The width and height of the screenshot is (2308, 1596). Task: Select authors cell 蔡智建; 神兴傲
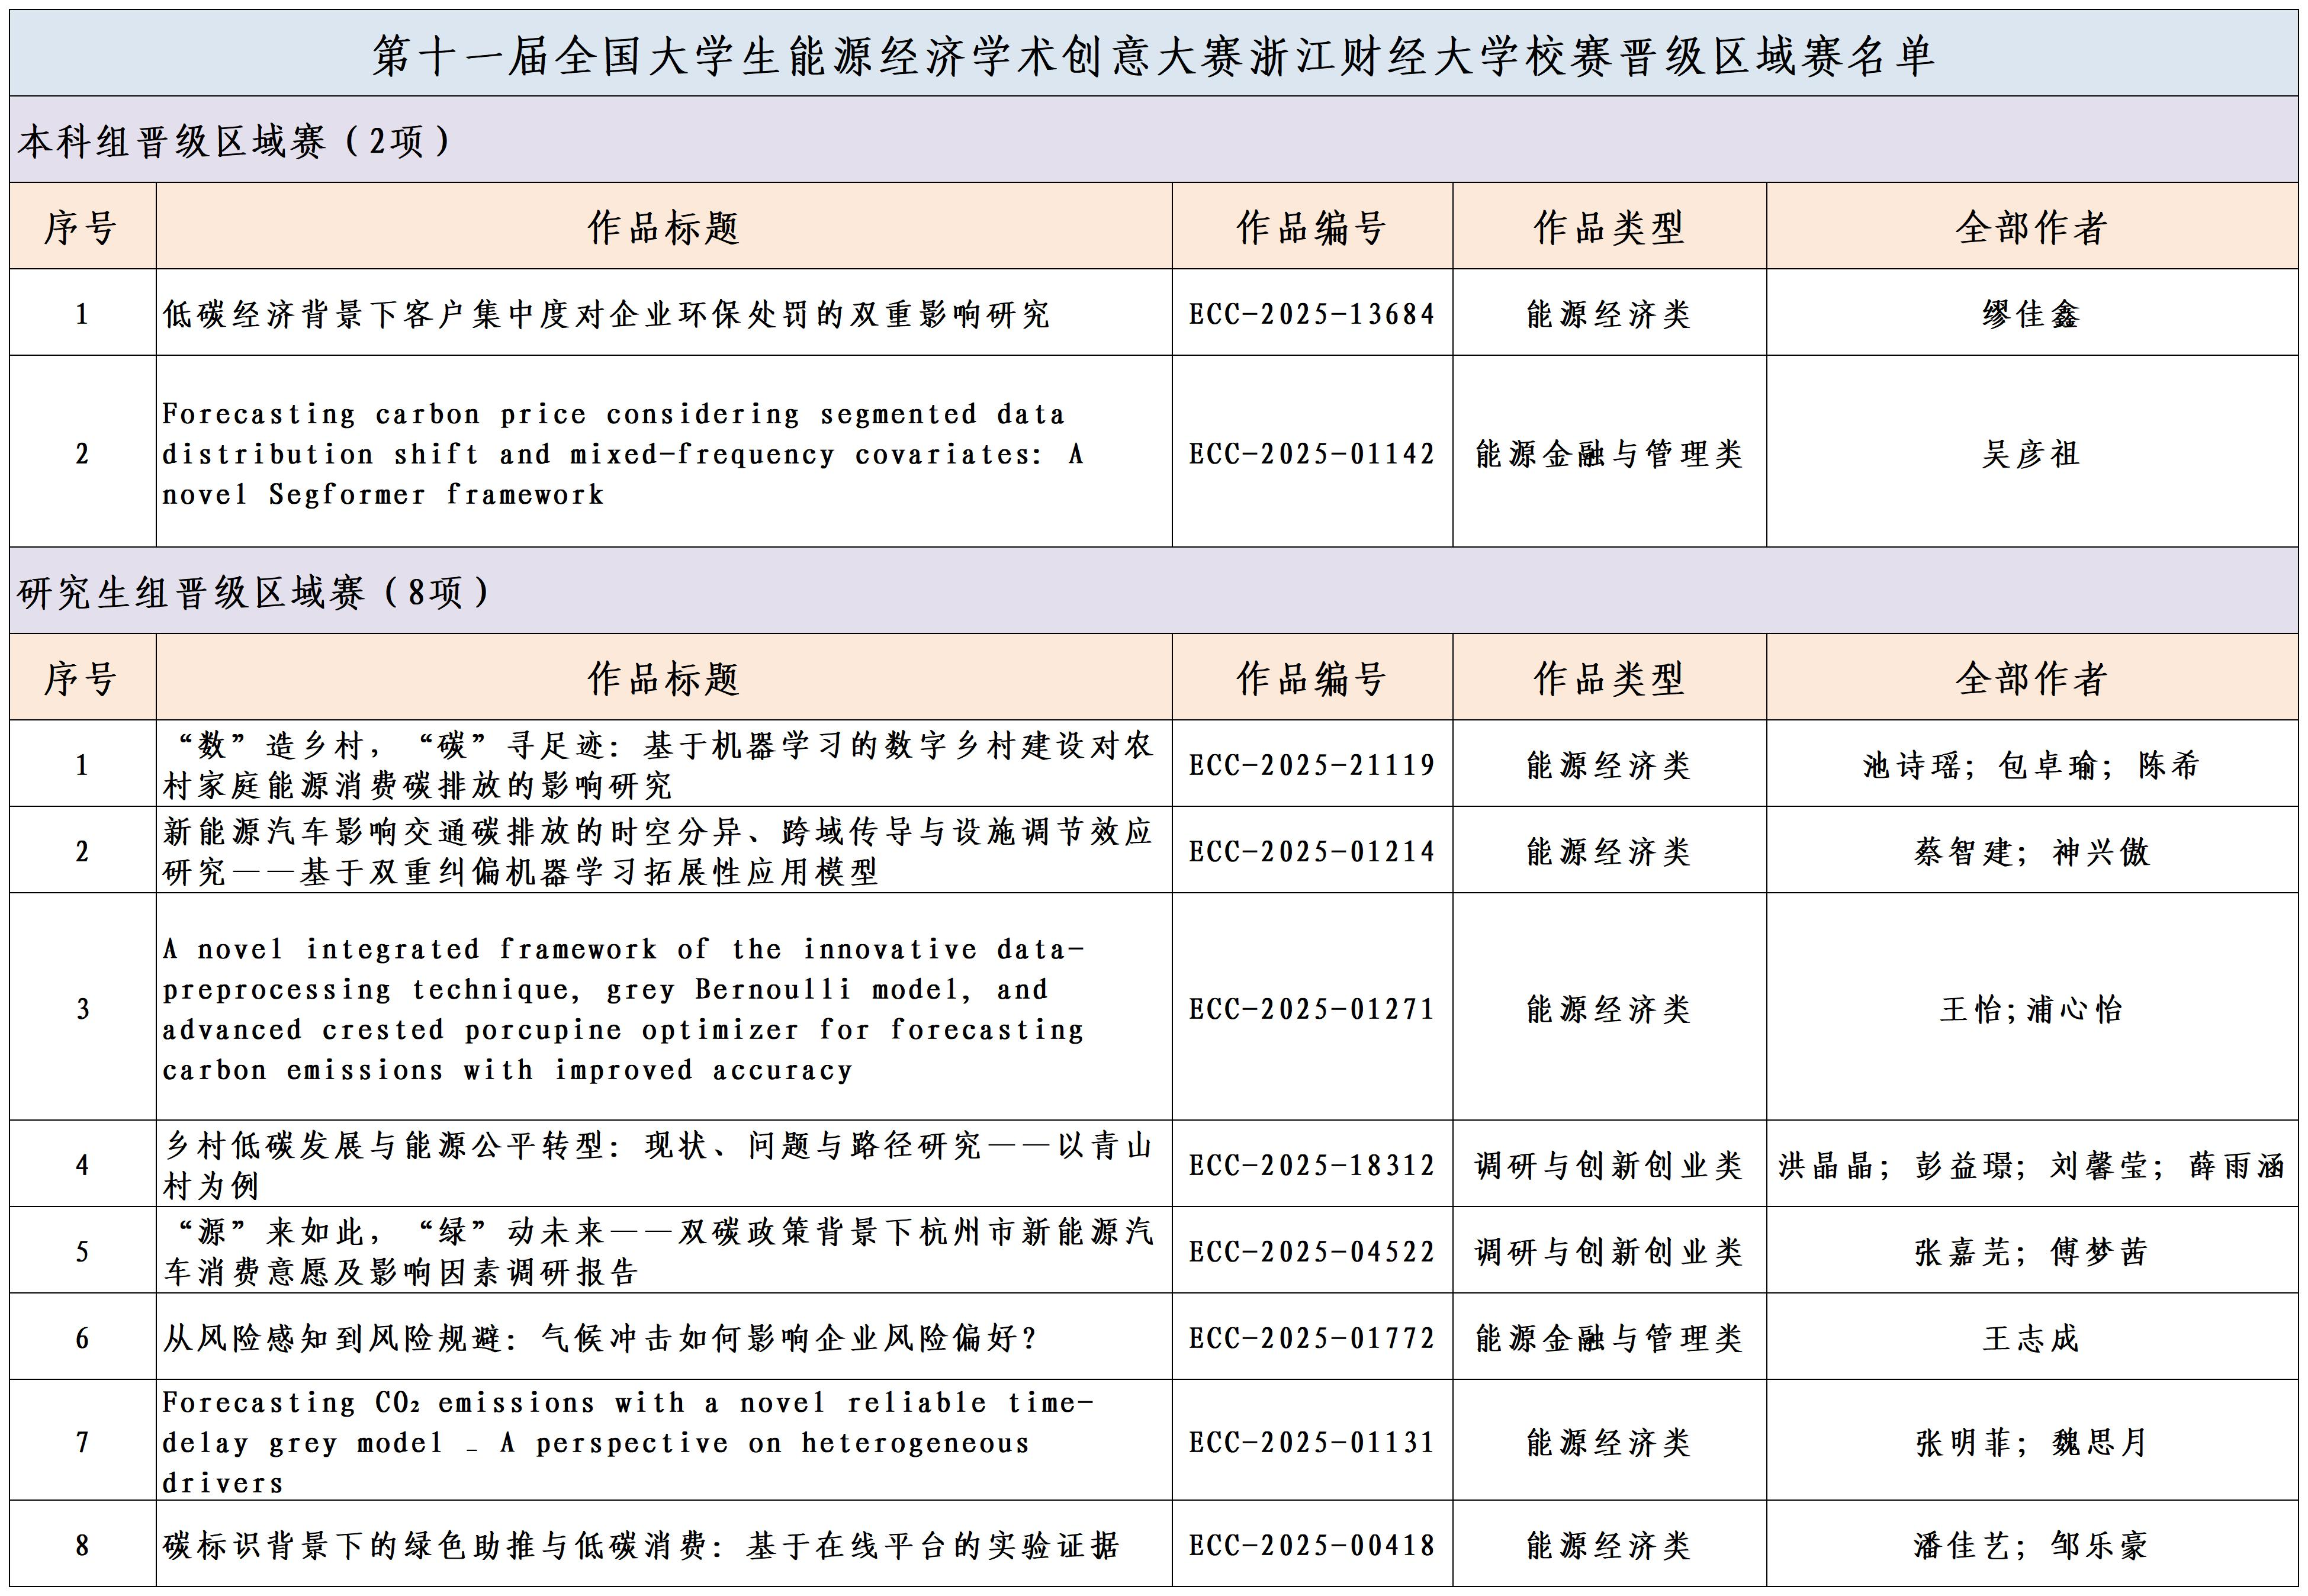[x=2031, y=851]
